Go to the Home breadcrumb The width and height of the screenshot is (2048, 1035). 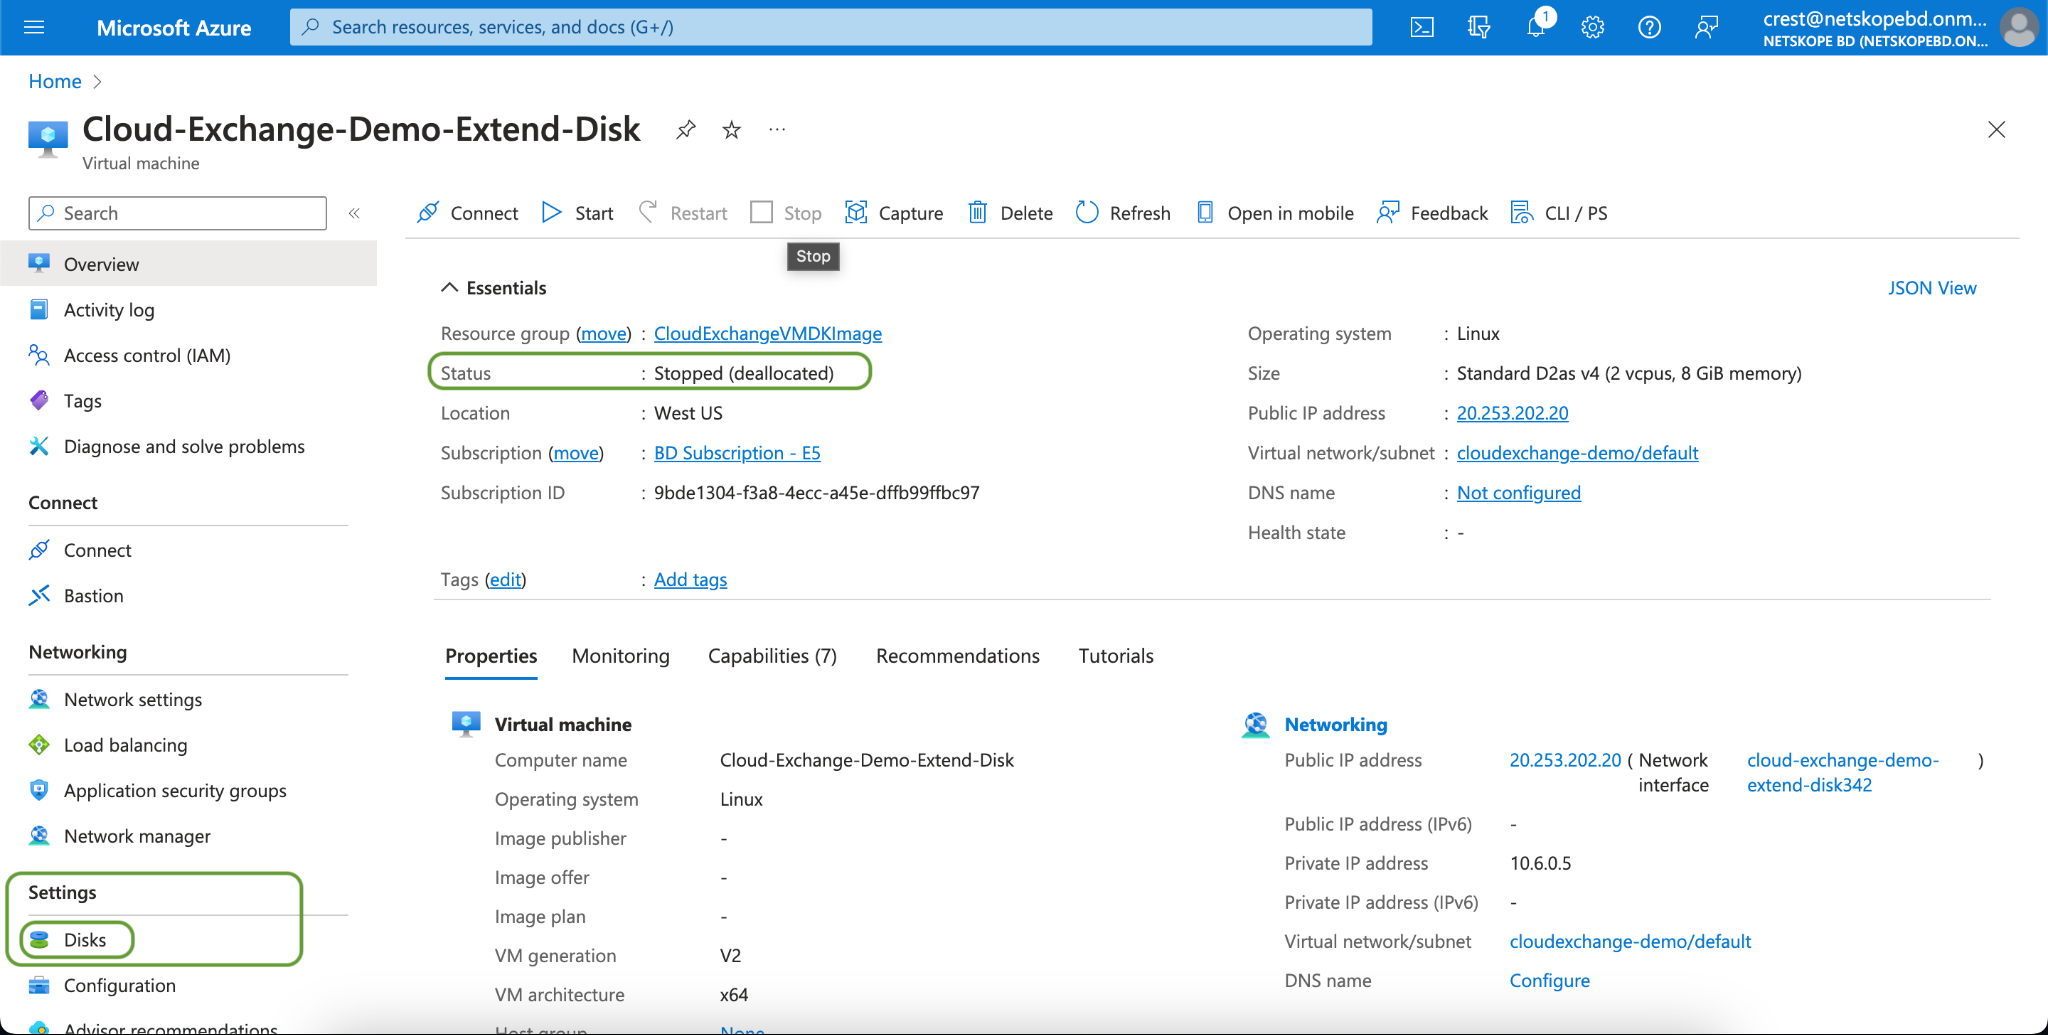point(55,81)
